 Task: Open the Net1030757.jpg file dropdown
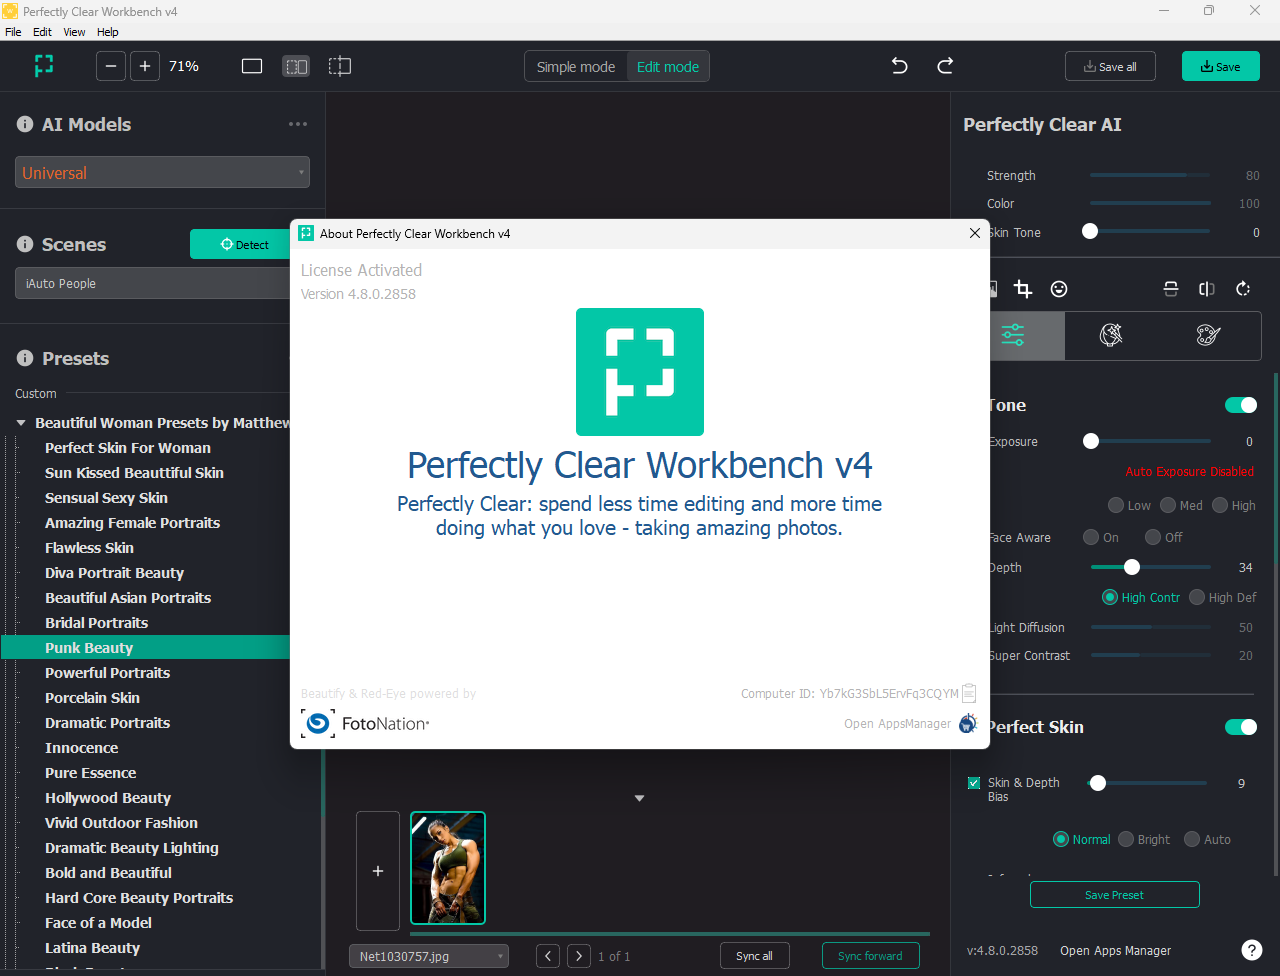pos(429,956)
